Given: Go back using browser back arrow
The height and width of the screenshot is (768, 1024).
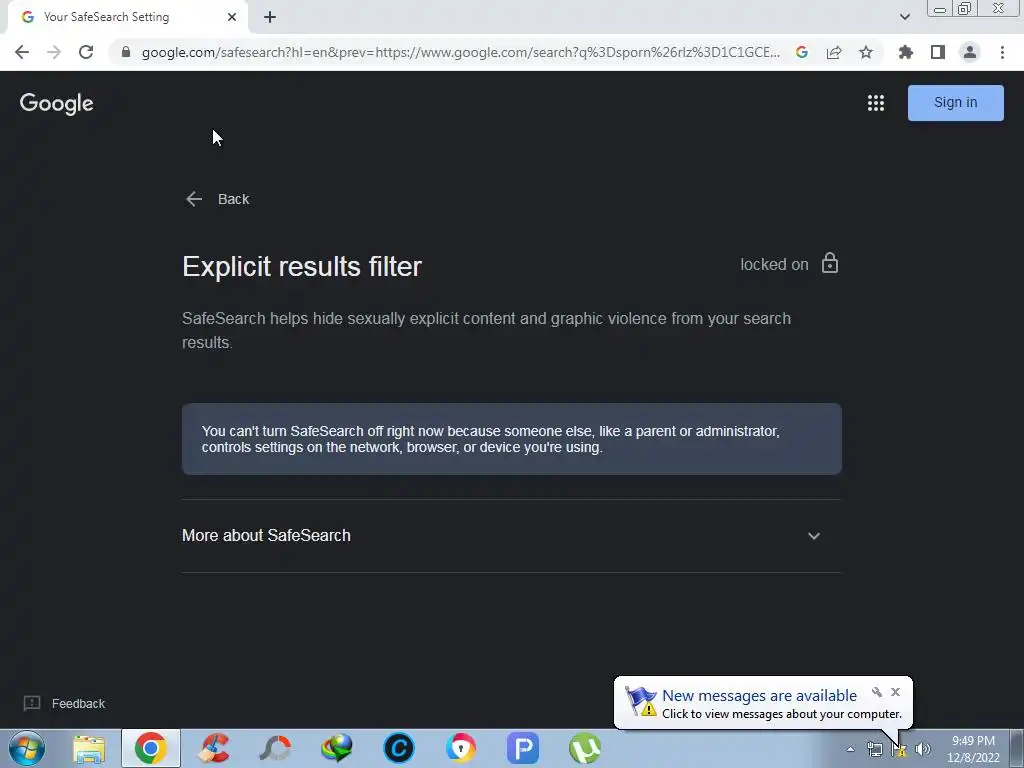Looking at the screenshot, I should pyautogui.click(x=22, y=52).
